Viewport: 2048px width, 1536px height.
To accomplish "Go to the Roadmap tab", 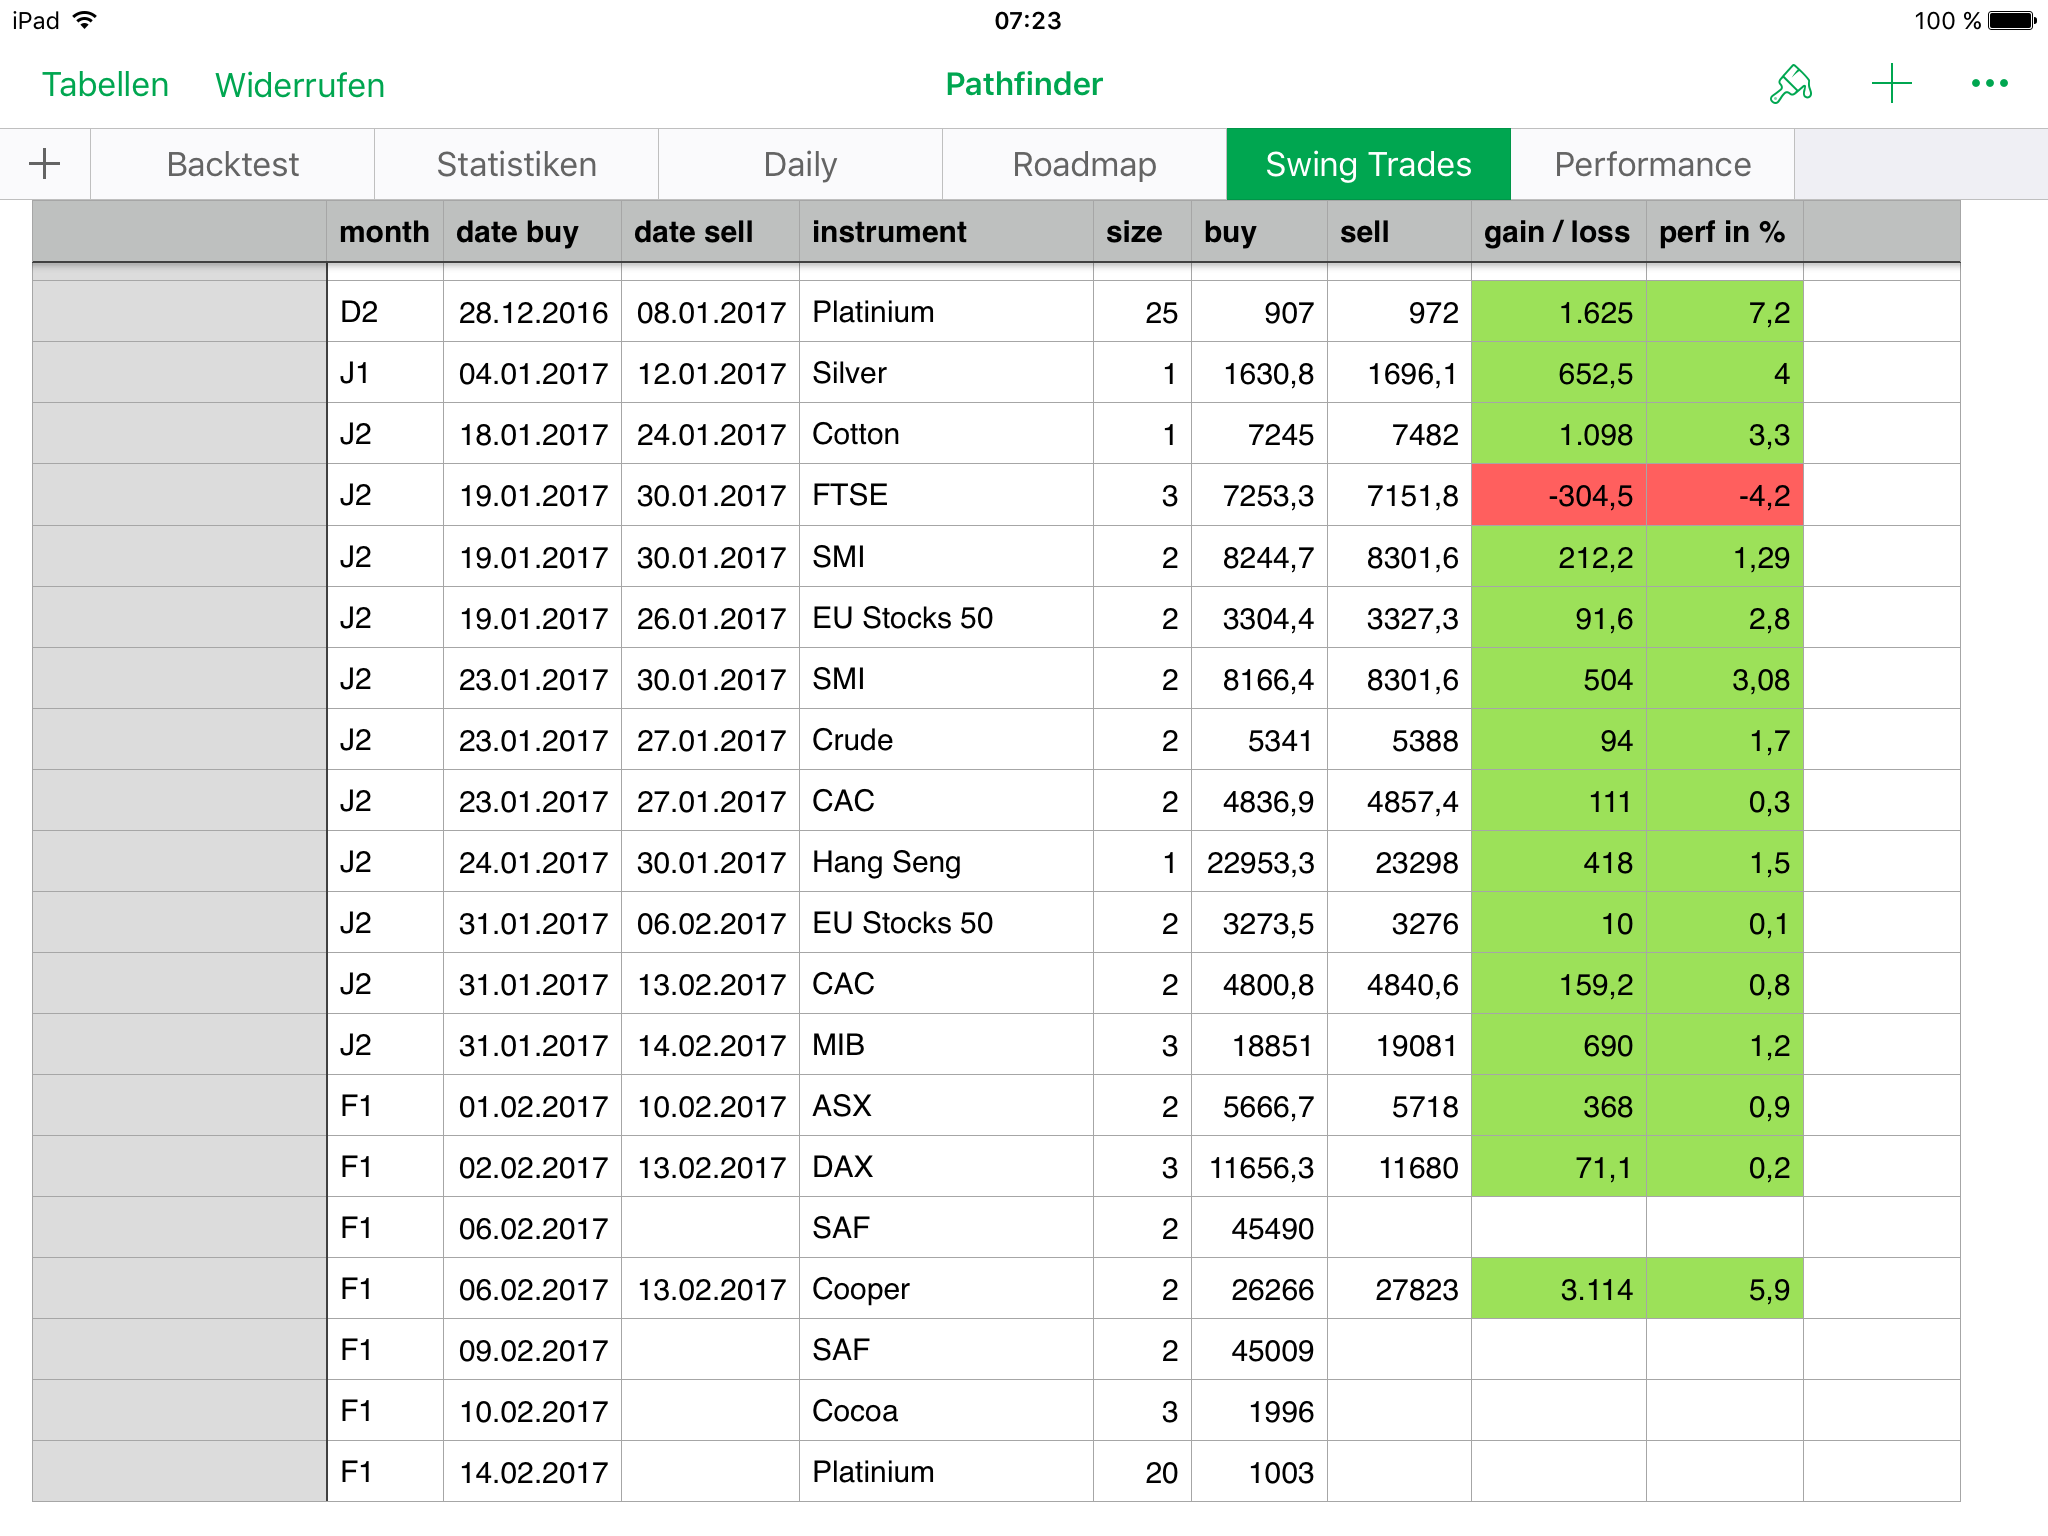I will click(x=1084, y=164).
